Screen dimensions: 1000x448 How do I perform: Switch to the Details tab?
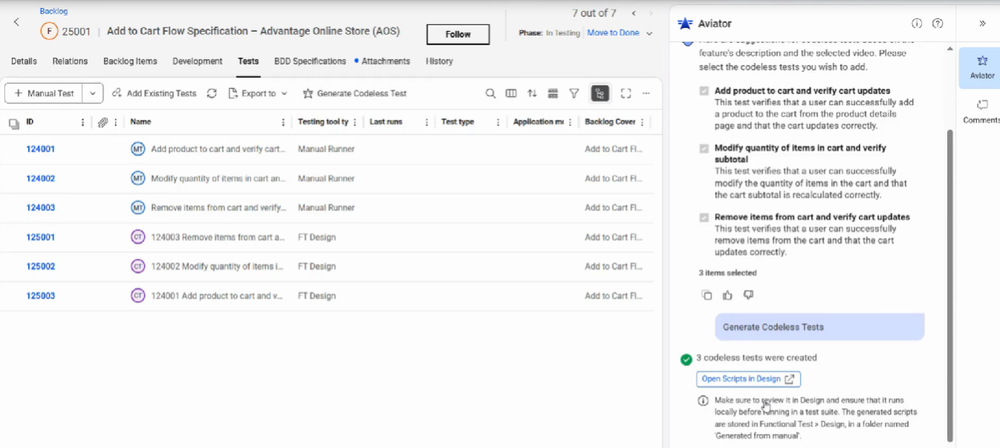click(24, 61)
